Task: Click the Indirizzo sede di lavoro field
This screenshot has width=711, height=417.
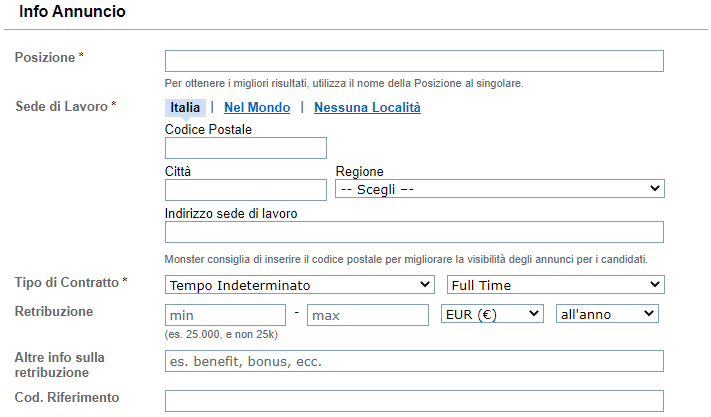Action: 414,232
